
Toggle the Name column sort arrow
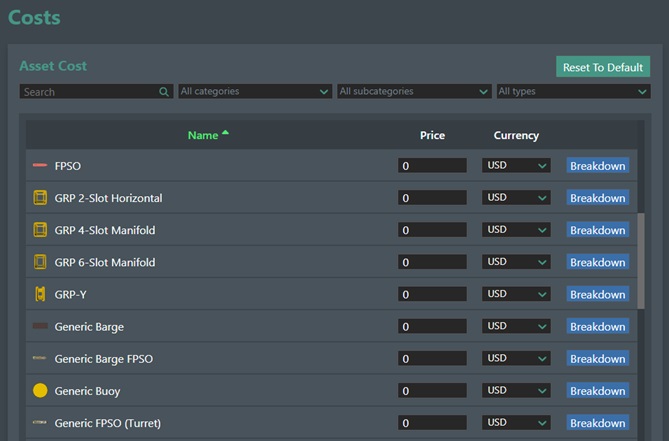(226, 133)
